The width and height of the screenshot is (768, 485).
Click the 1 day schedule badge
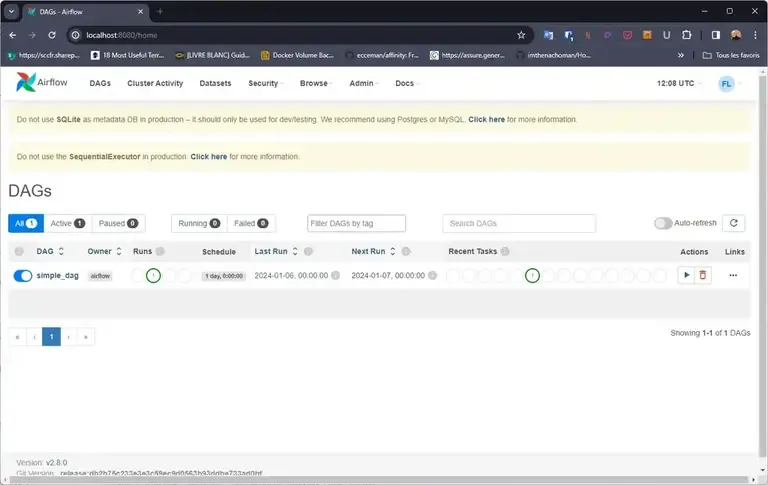pyautogui.click(x=224, y=276)
